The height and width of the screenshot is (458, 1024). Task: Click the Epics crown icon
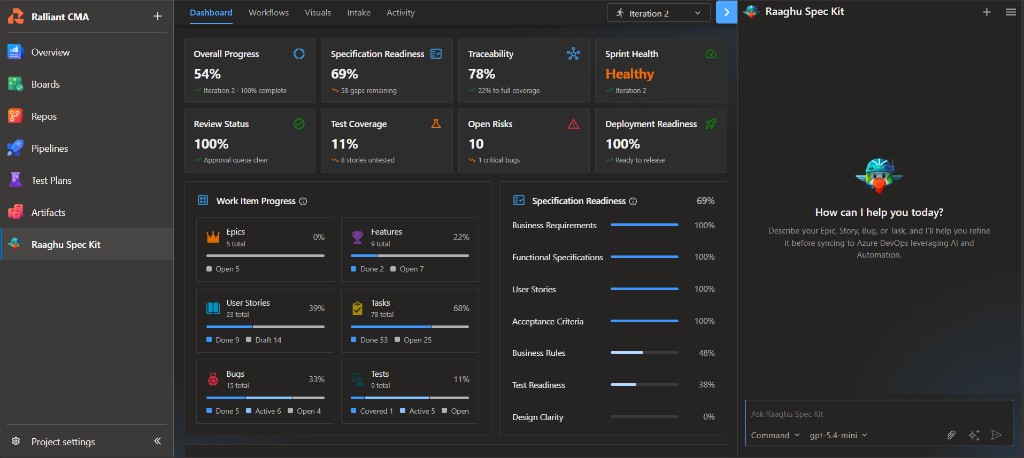213,237
